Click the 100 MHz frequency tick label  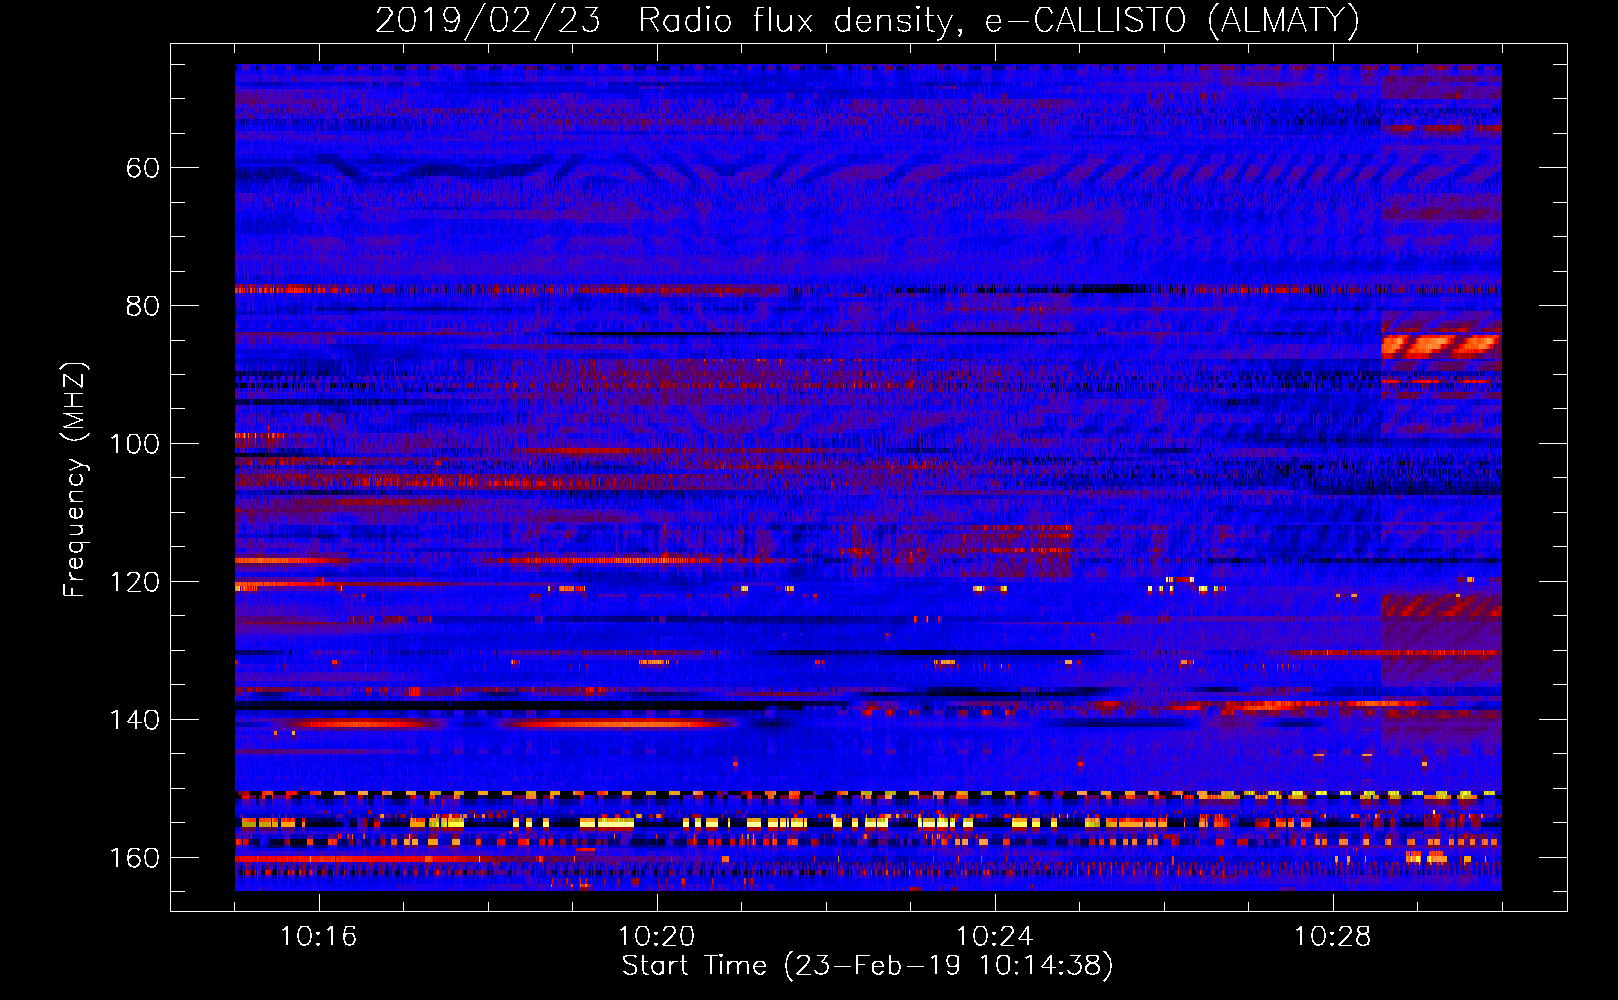(134, 444)
